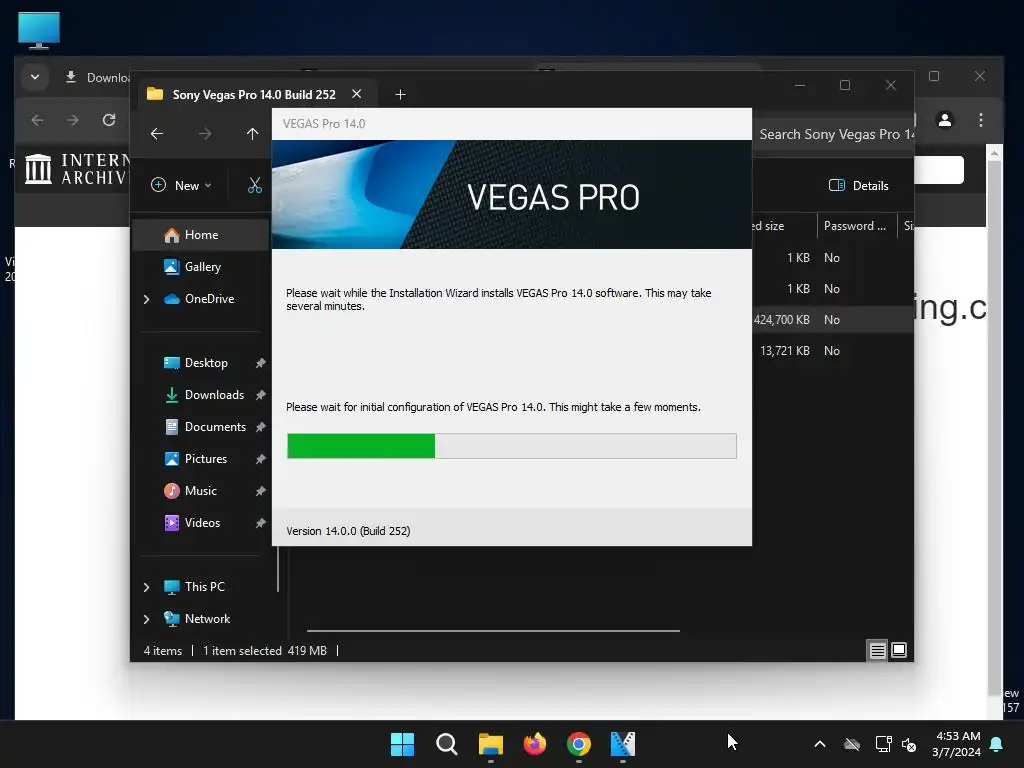Click the Internet Archive logo in browser
This screenshot has width=1024, height=768.
click(77, 169)
